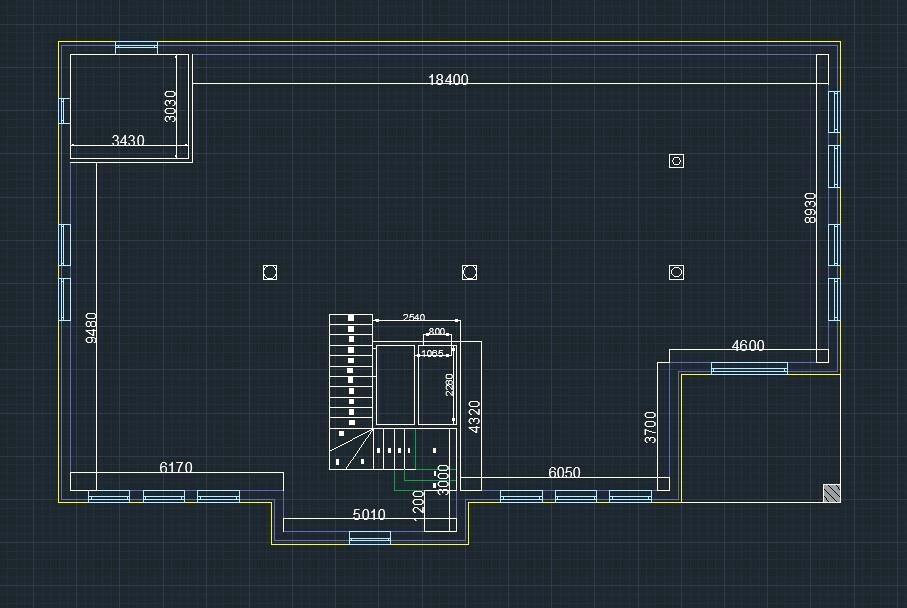Pick the 6050 bottom wall dimension
The height and width of the screenshot is (608, 907).
[564, 473]
